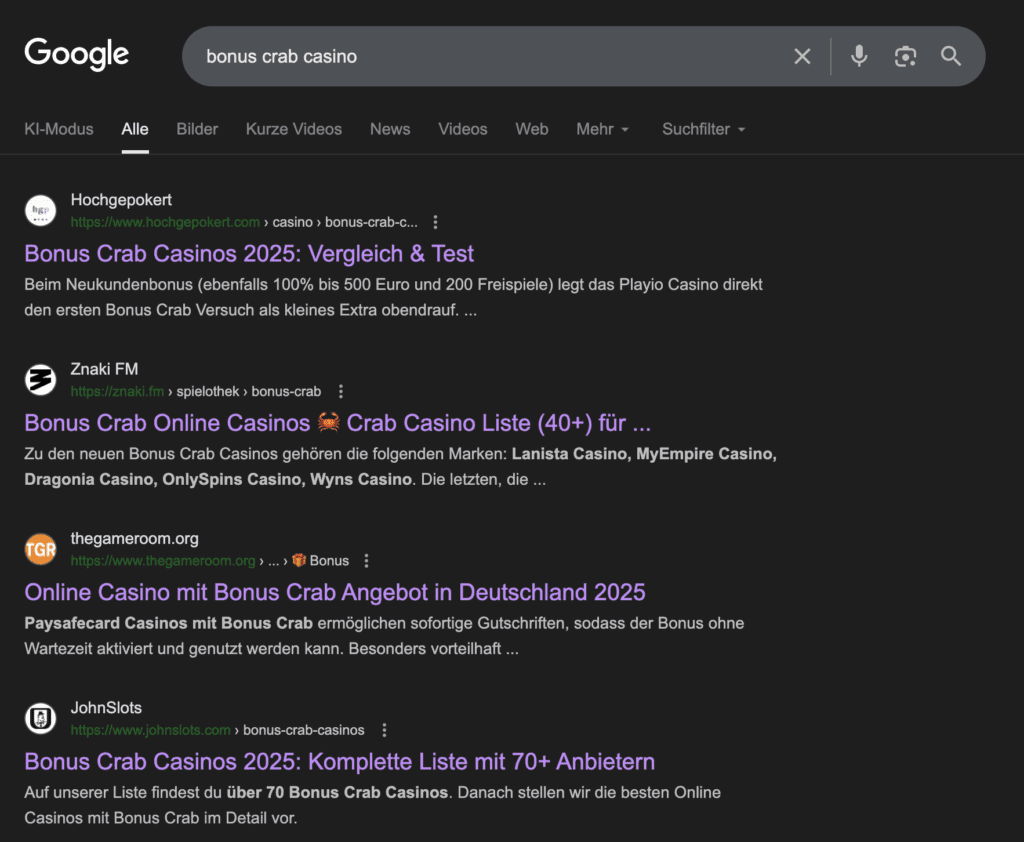Image resolution: width=1024 pixels, height=842 pixels.
Task: Open Kurze Videos tab
Action: 294,129
